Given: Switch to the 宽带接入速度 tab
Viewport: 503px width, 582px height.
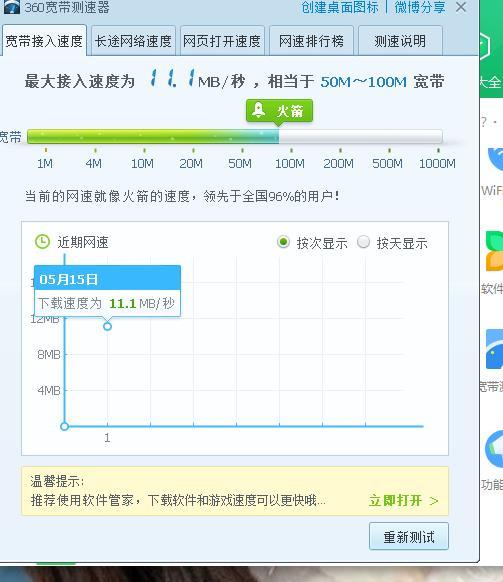Looking at the screenshot, I should click(44, 41).
